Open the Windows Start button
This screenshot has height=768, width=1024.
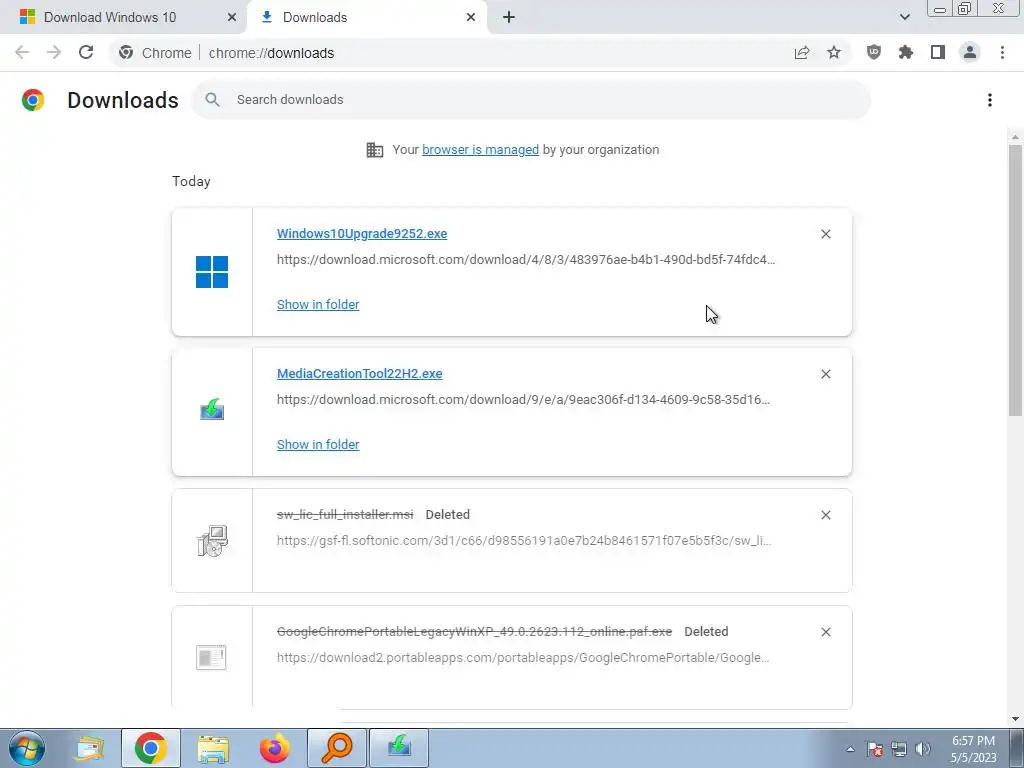pyautogui.click(x=26, y=748)
